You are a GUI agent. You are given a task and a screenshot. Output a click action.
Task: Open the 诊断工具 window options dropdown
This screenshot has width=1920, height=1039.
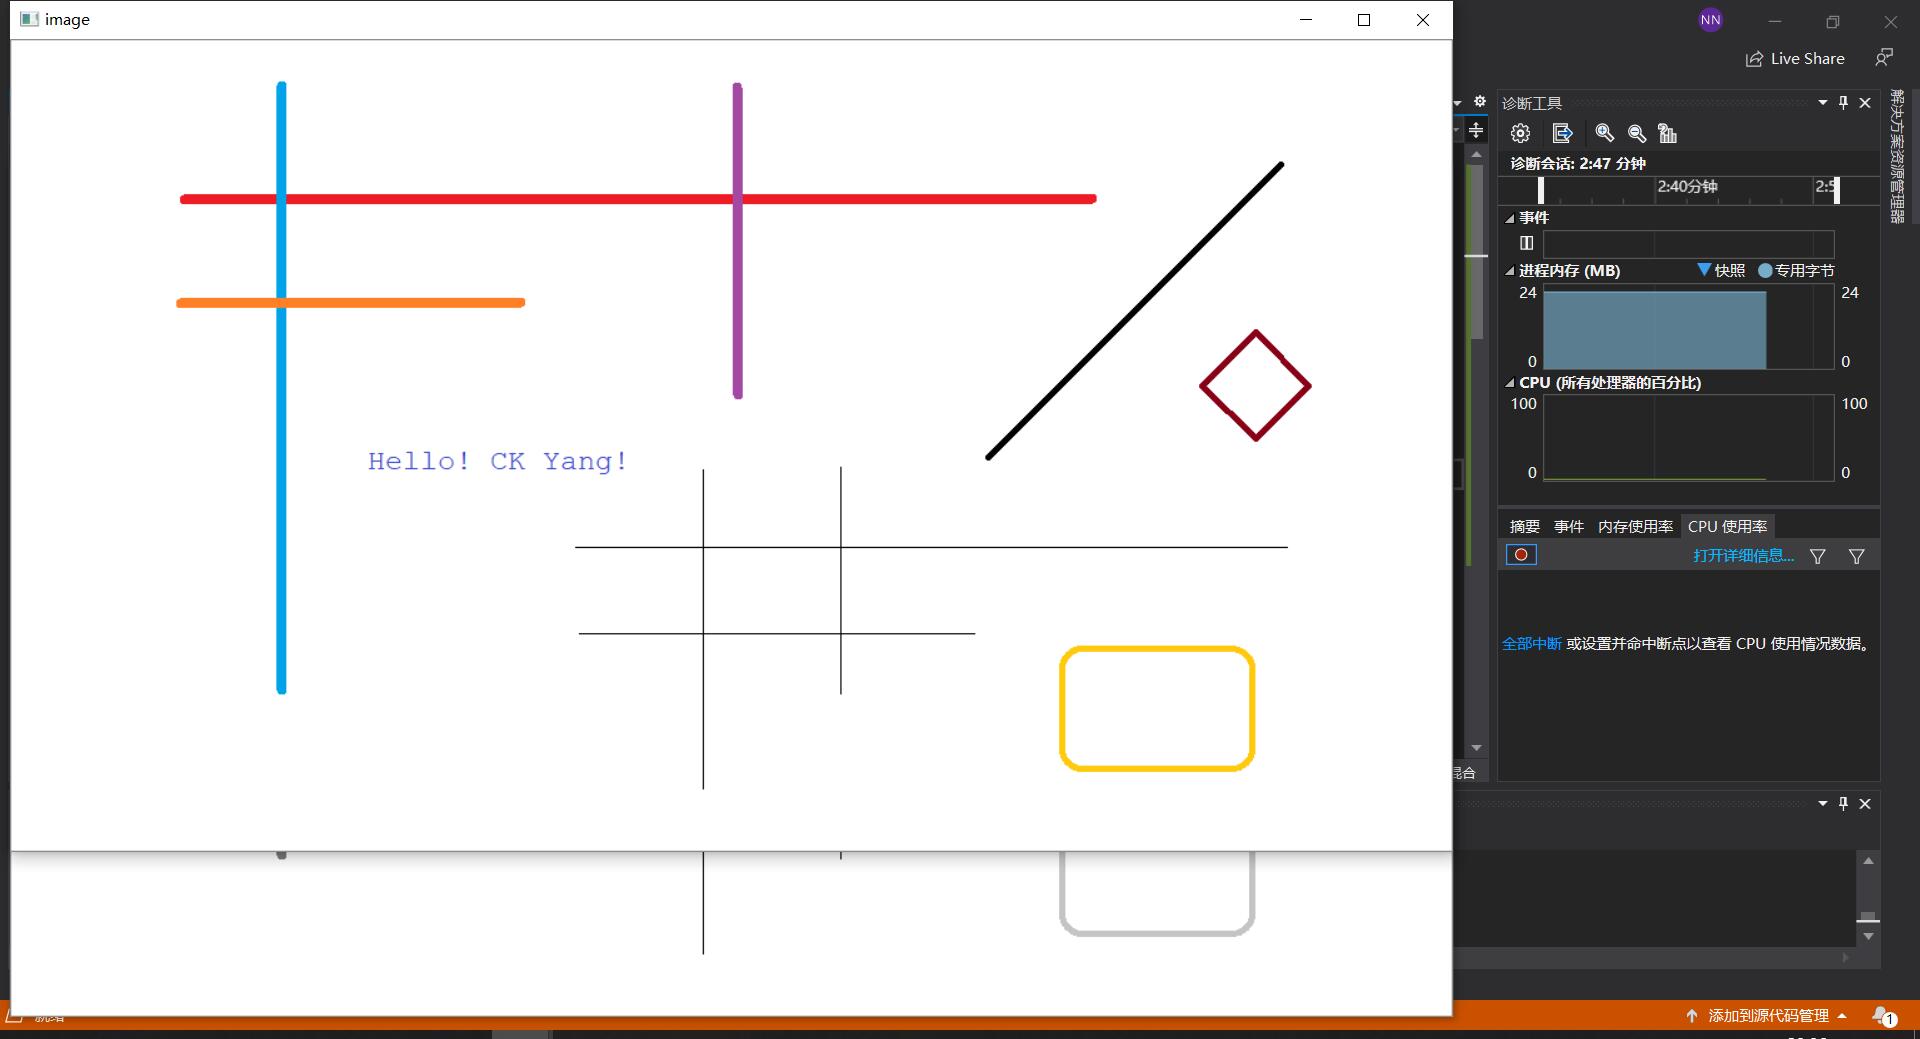(x=1823, y=103)
